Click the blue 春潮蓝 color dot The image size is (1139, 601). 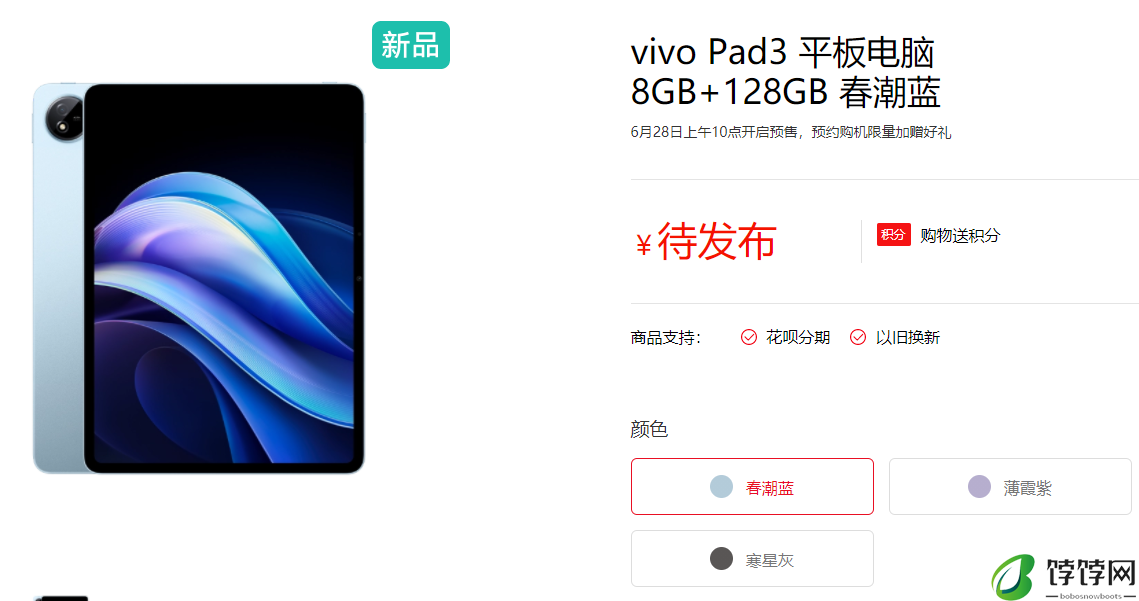(721, 486)
